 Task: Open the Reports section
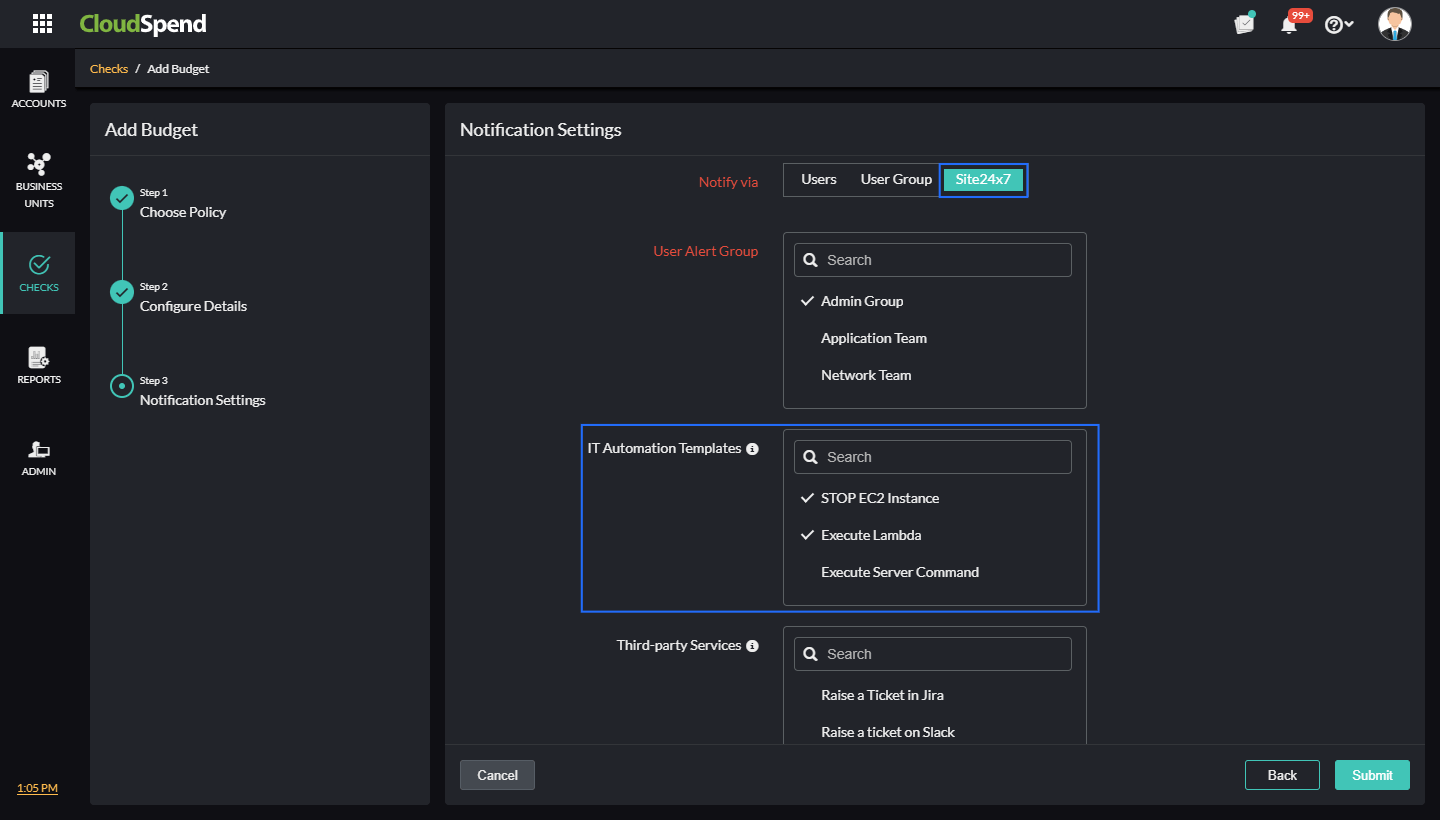click(38, 364)
